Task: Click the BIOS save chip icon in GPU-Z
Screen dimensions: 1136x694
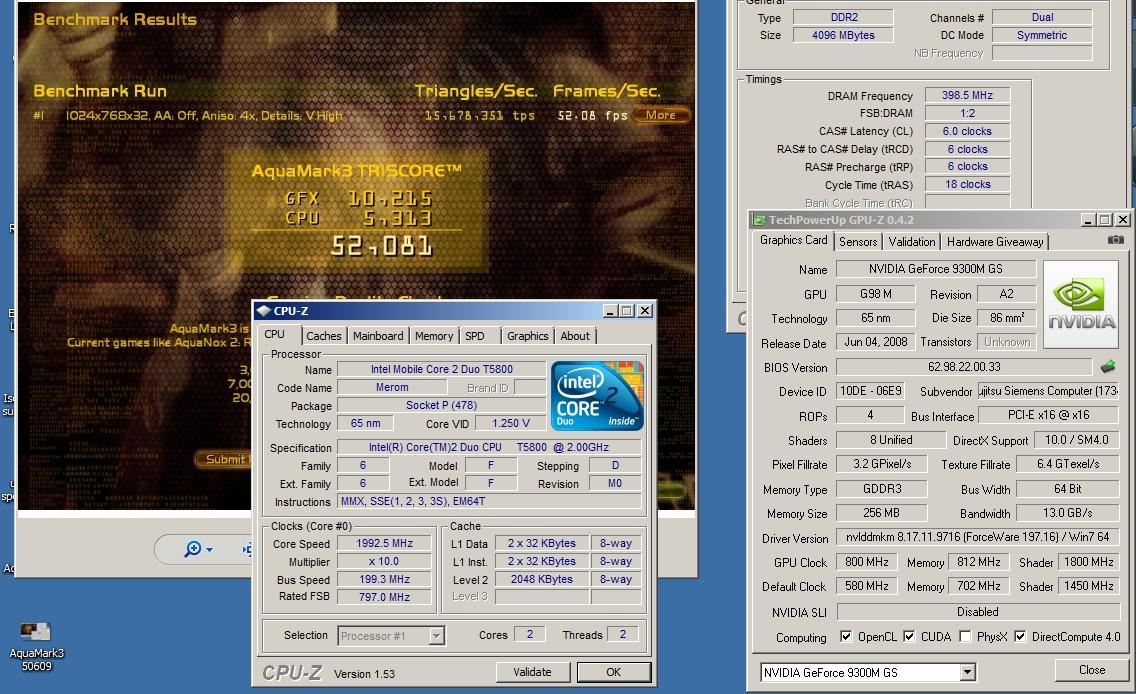Action: point(1108,367)
